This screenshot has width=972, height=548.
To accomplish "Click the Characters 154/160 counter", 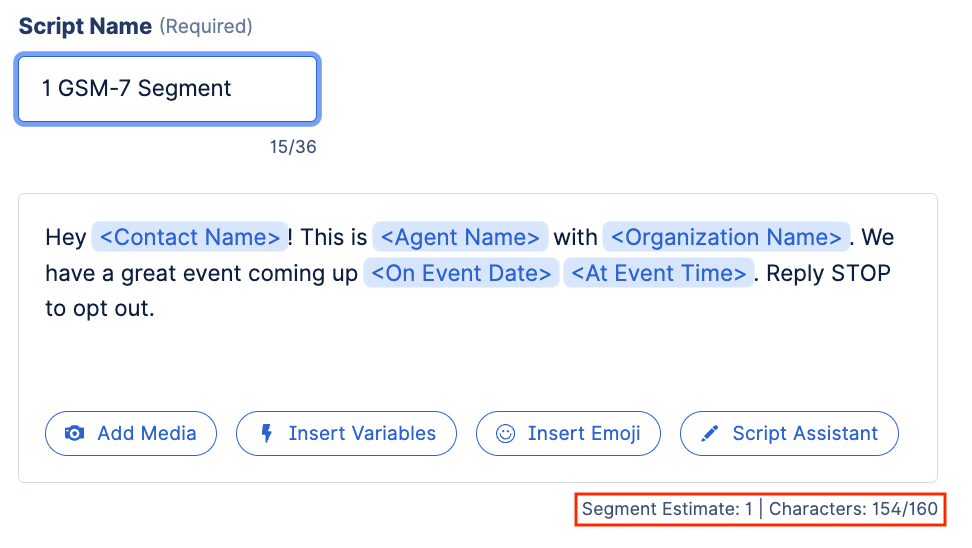I will click(853, 509).
